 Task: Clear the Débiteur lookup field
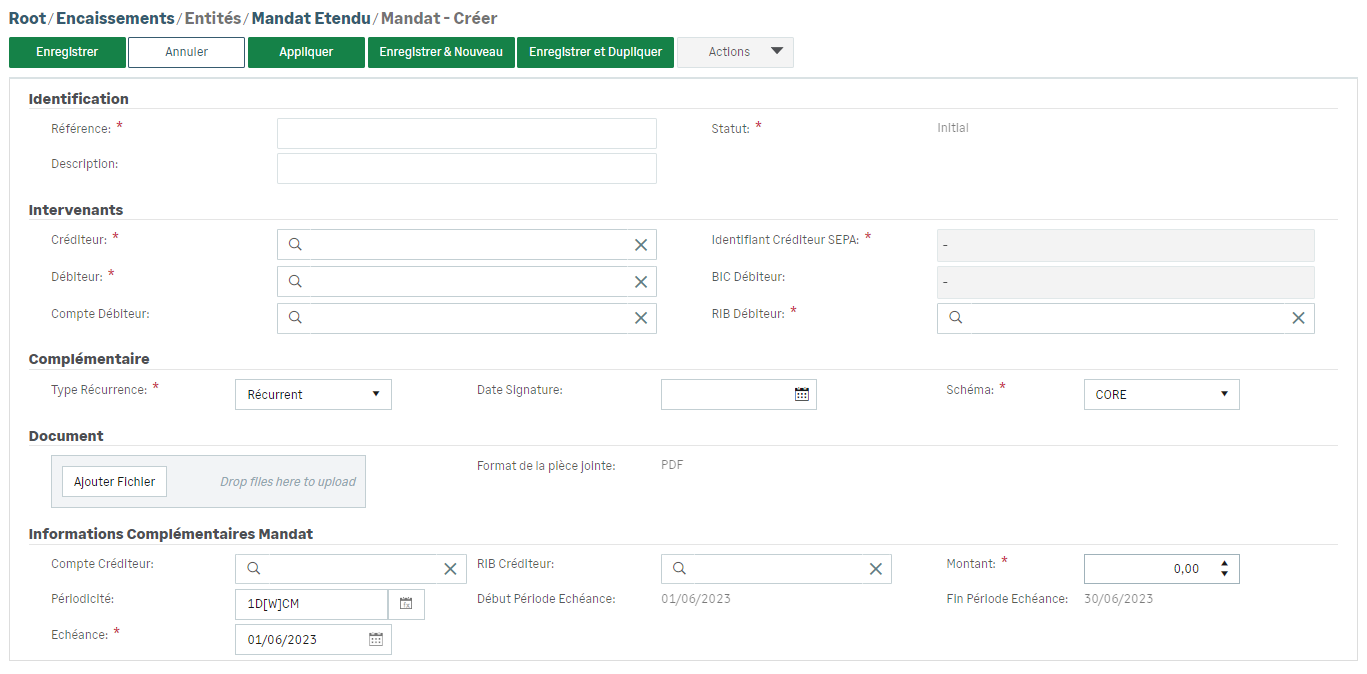point(641,282)
